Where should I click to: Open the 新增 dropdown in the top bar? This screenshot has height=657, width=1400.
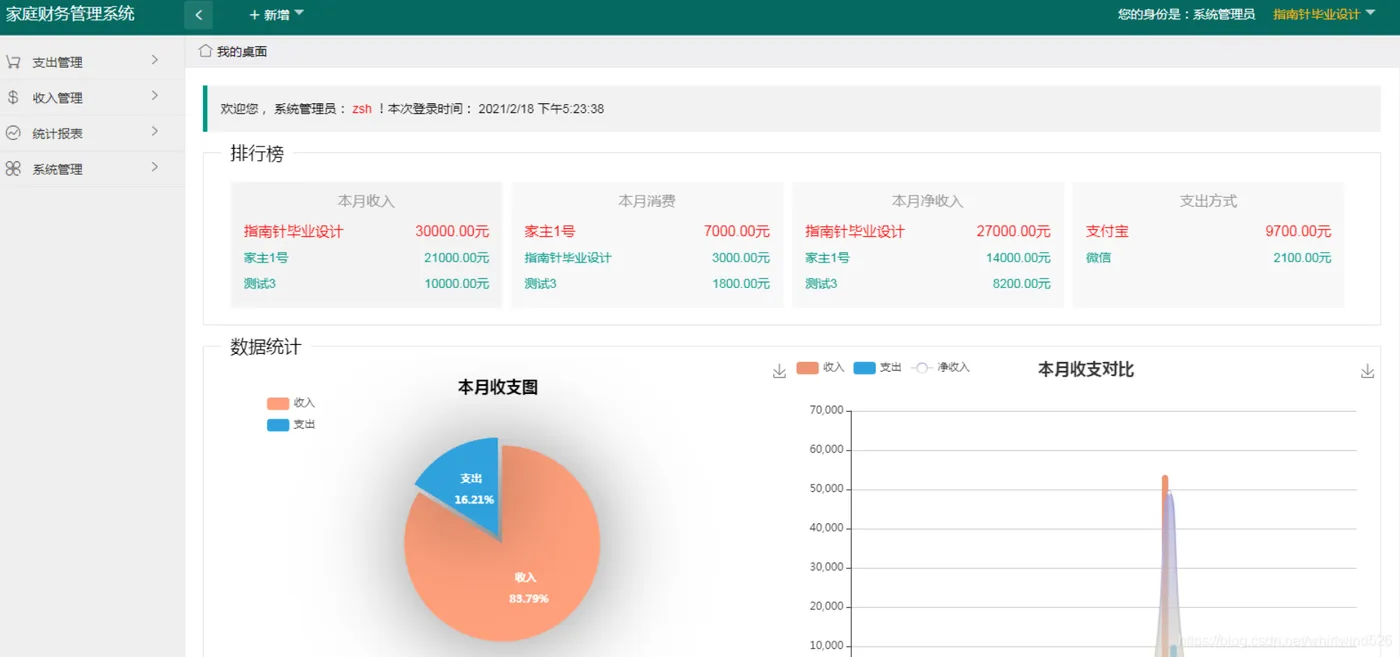(276, 15)
